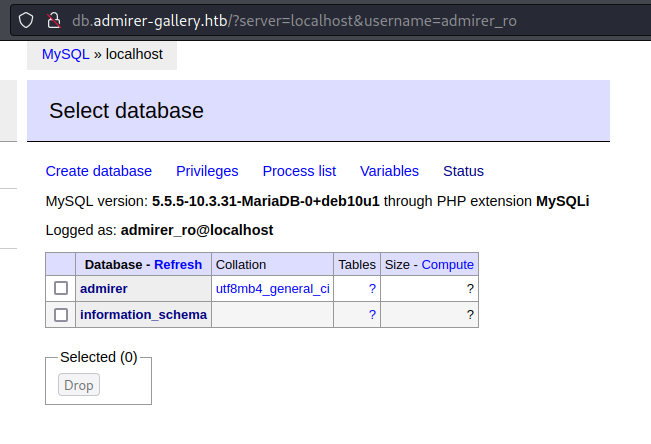Click the utf8mb4_general_ci collation link
This screenshot has height=444, width=651.
coord(272,289)
